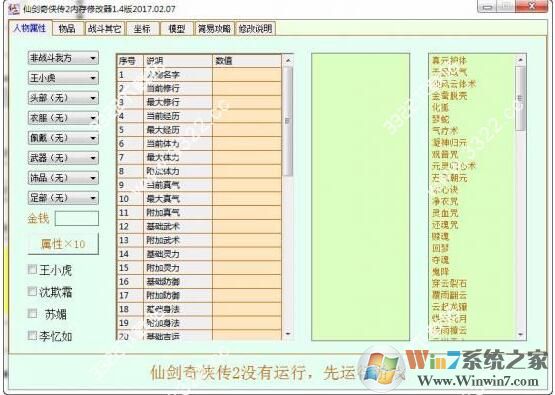The height and width of the screenshot is (395, 555).
Task: Enable the 苏媚 checkbox
Action: pyautogui.click(x=32, y=313)
